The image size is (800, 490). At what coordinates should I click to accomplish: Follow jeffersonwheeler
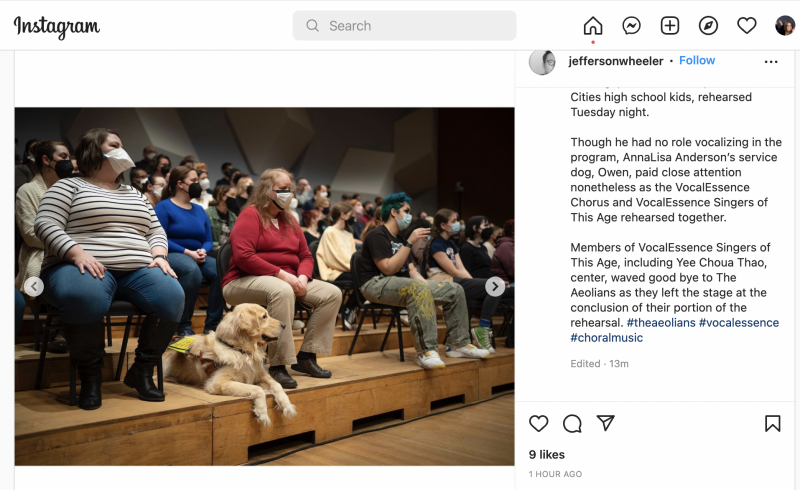(697, 60)
